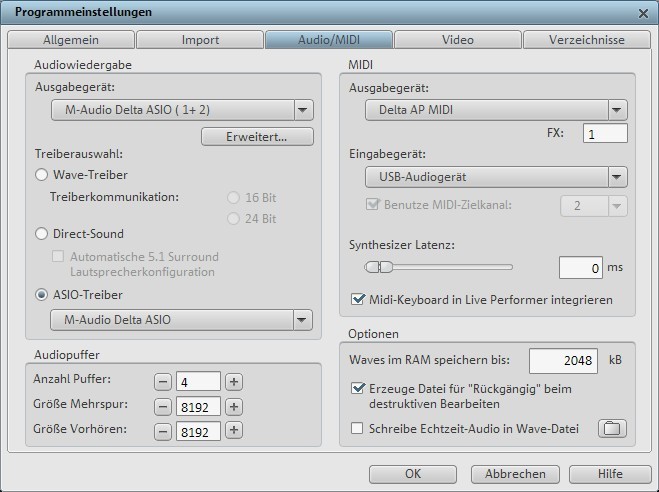The image size is (659, 492).
Task: Confirm settings with OK button
Action: pos(413,474)
